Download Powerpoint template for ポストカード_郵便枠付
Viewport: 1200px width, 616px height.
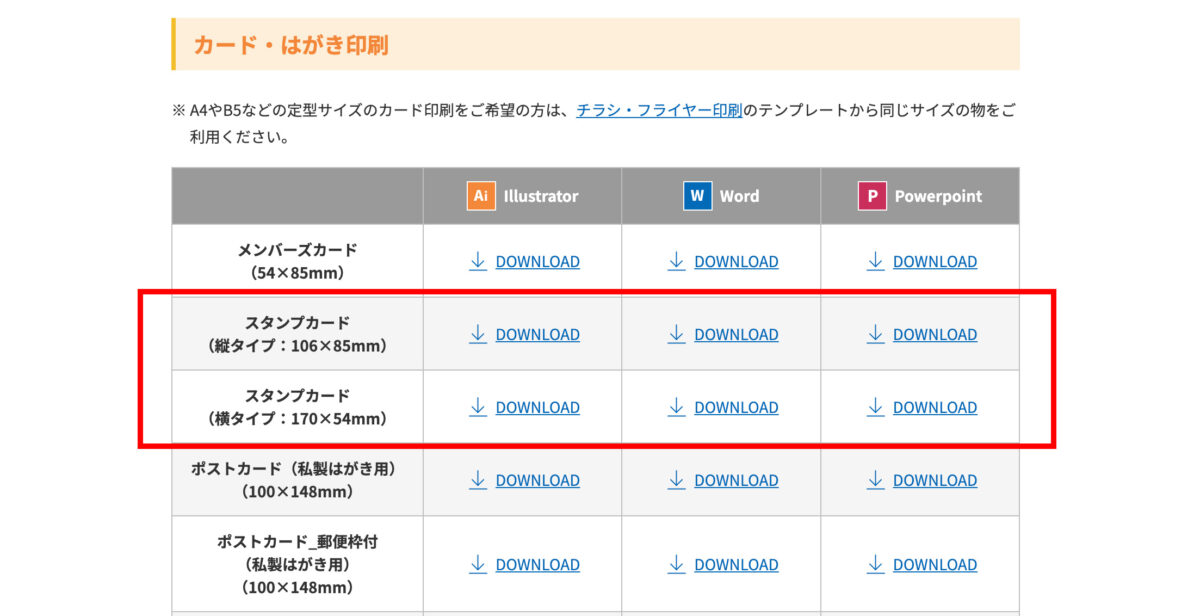934,565
